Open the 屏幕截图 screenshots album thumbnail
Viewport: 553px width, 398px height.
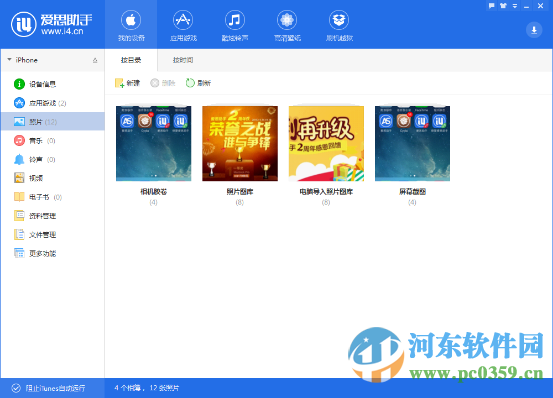coord(412,143)
